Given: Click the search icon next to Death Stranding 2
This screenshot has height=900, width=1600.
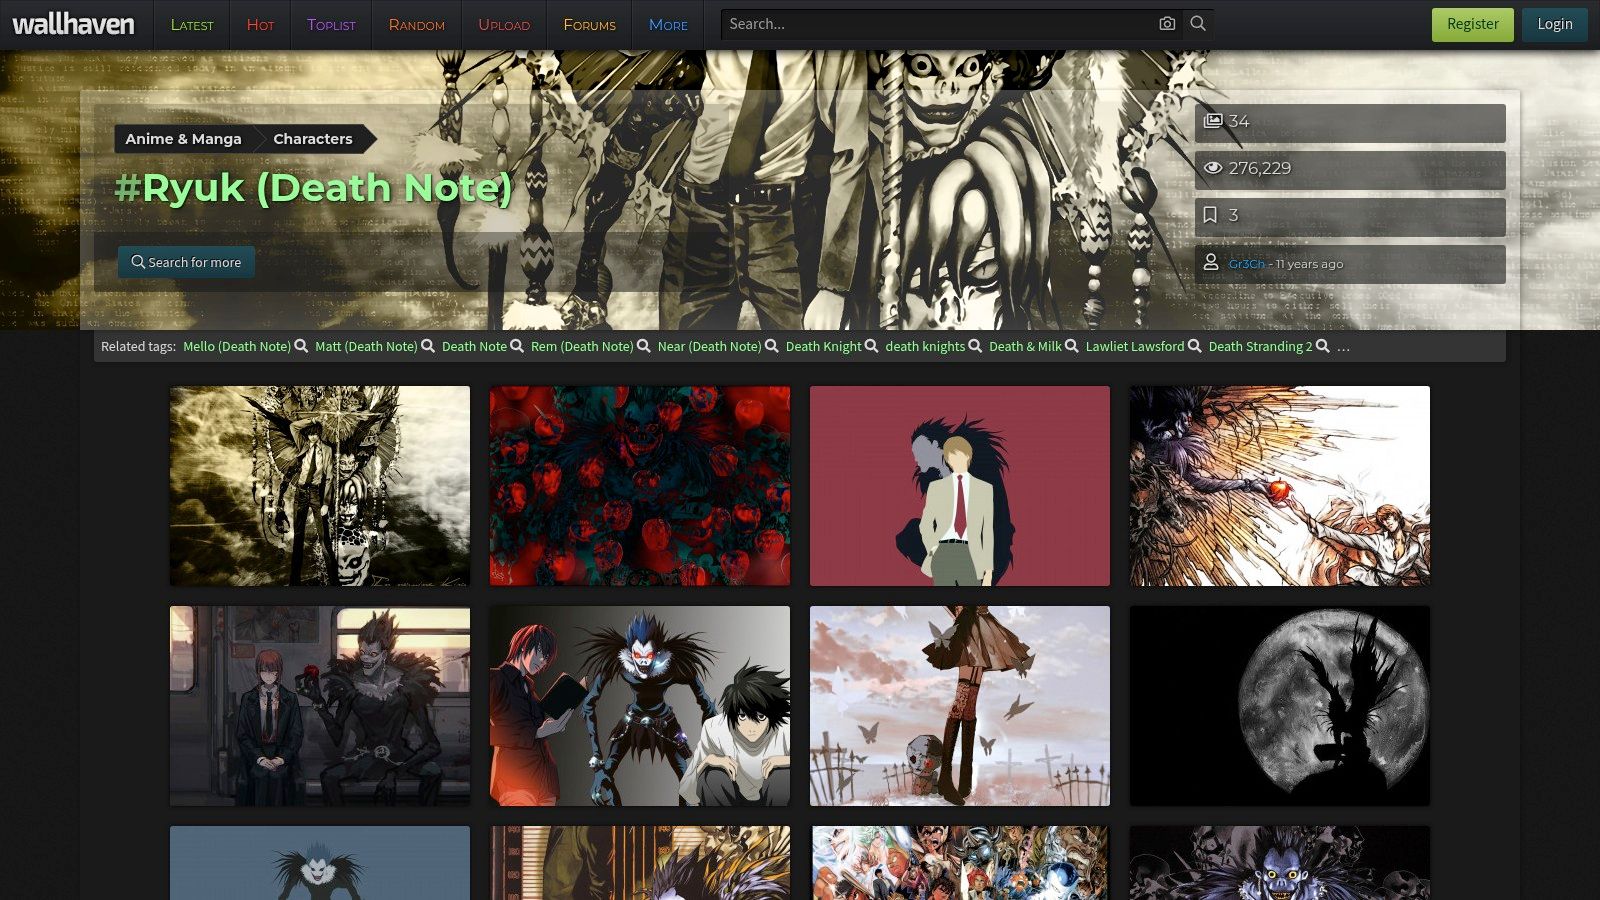Looking at the screenshot, I should coord(1323,346).
